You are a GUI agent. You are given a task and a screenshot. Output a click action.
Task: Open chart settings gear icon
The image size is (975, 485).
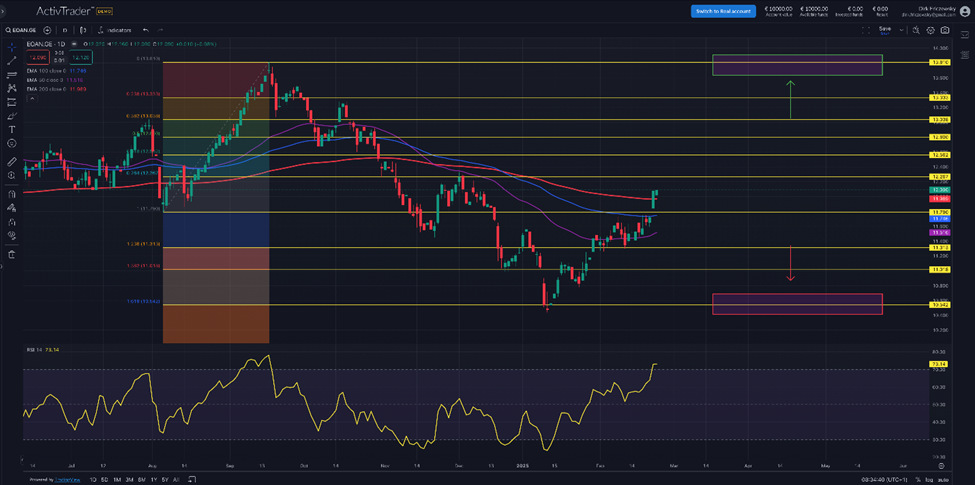coord(931,30)
